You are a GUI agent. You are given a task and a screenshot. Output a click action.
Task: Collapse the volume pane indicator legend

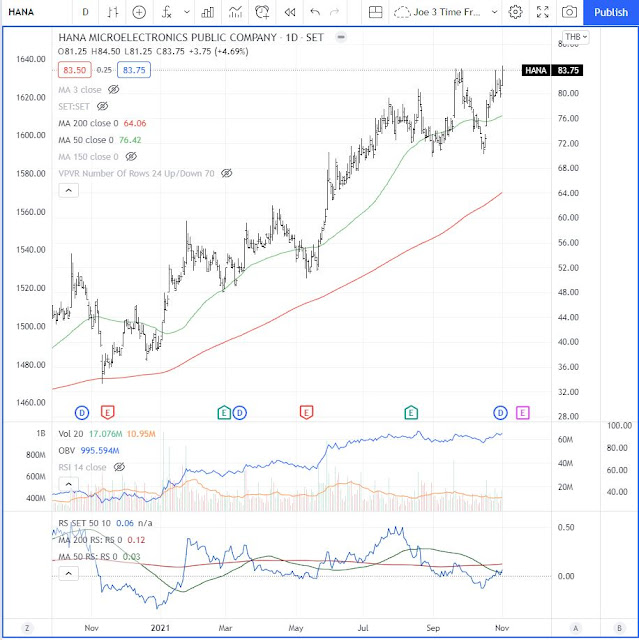tap(69, 484)
